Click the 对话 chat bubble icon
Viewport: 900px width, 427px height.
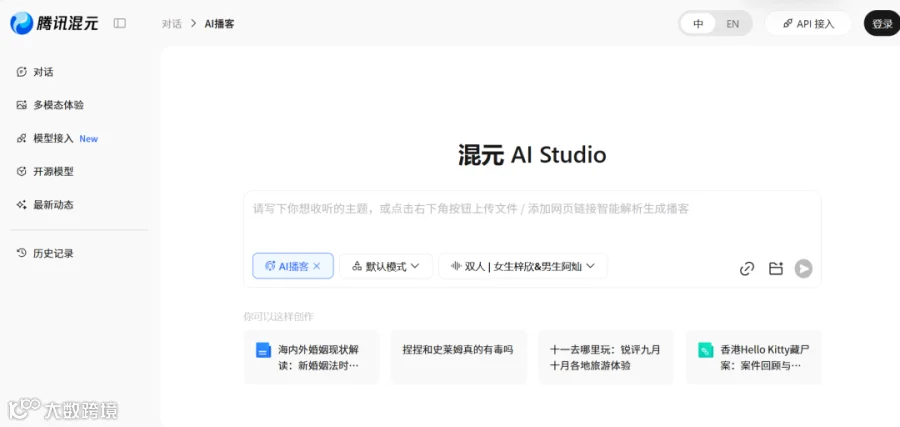[x=22, y=72]
